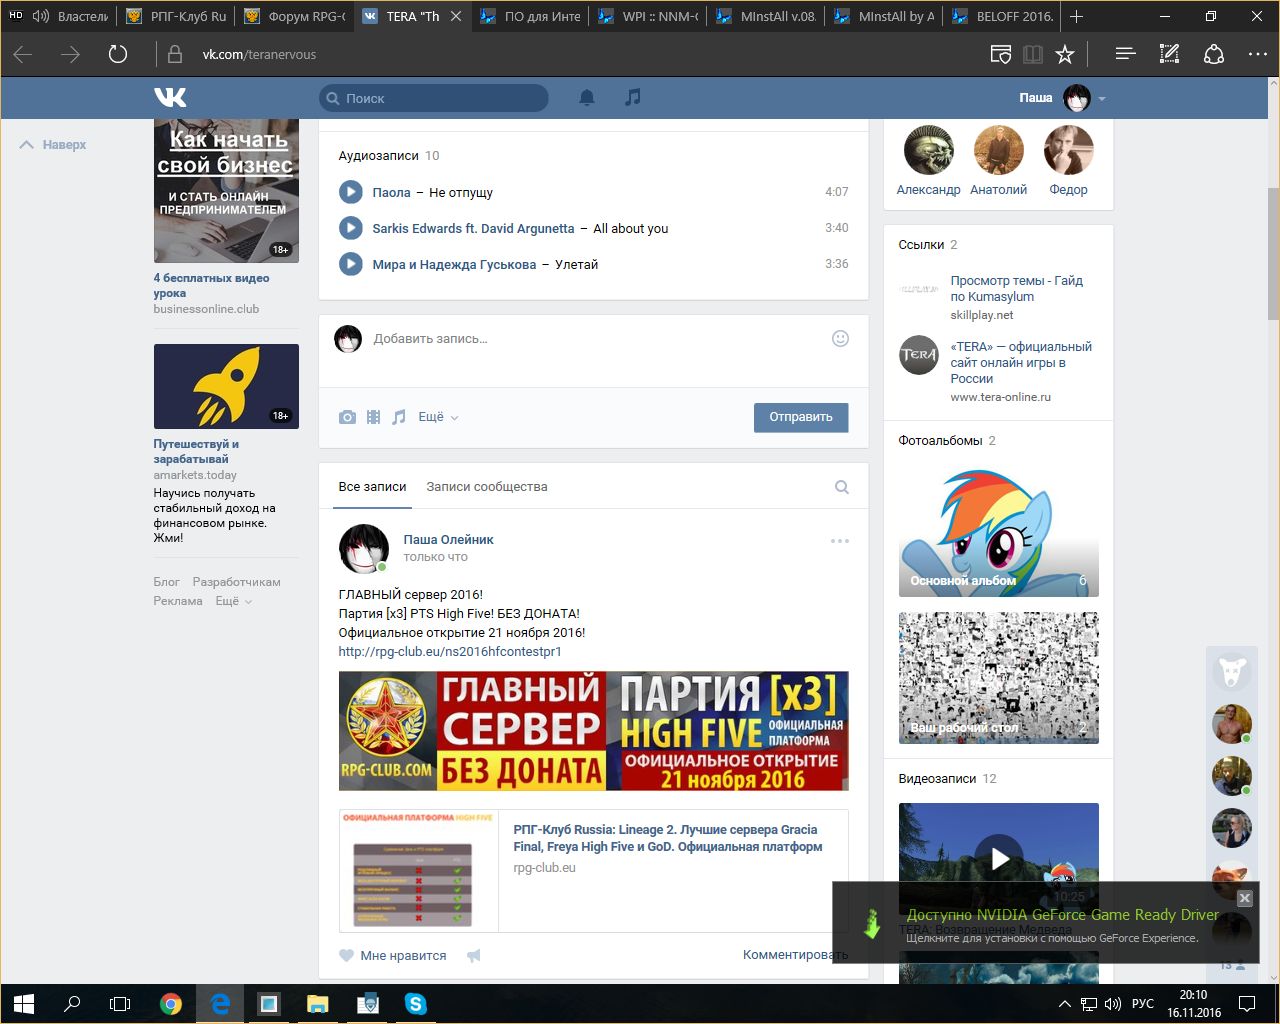Screen dimensions: 1280x1024
Task: Like the post with heart icon
Action: click(x=346, y=955)
